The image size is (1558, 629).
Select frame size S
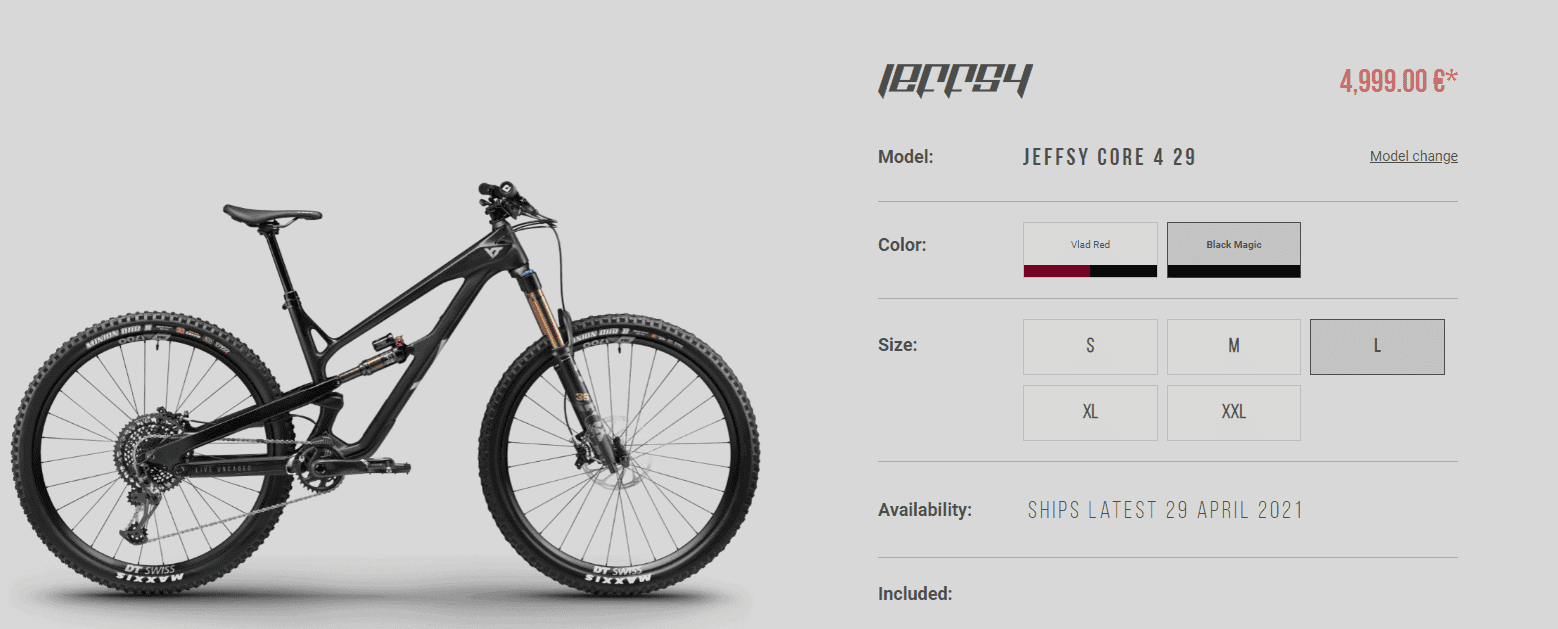[1090, 347]
